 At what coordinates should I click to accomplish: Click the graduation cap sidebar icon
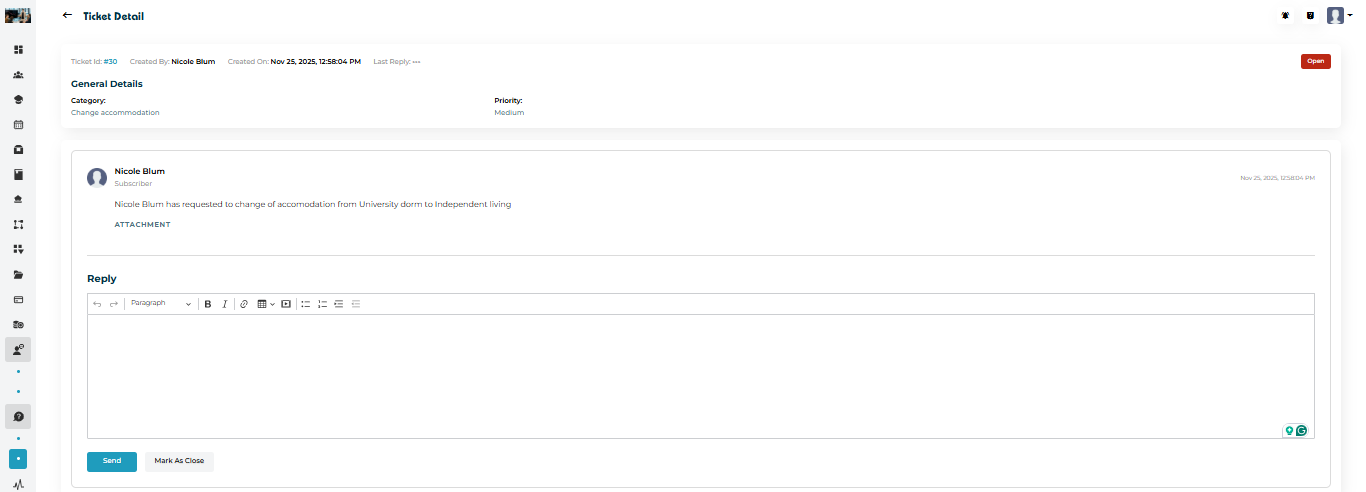click(18, 100)
